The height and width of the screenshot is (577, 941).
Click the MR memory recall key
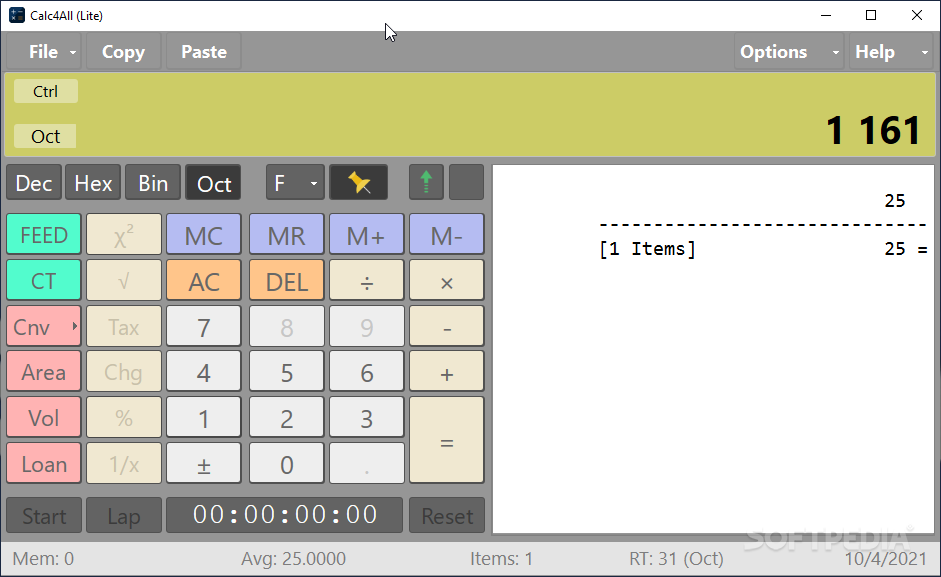[286, 234]
